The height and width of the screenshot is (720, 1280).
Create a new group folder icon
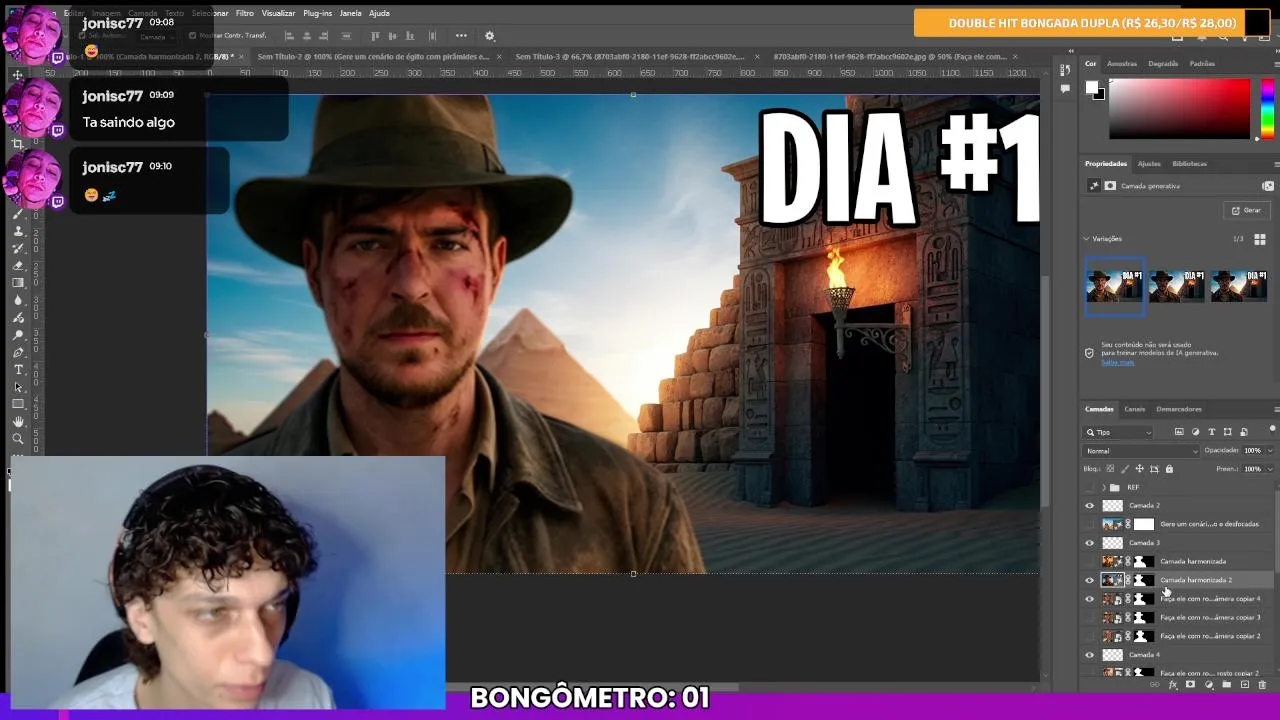pyautogui.click(x=1226, y=685)
